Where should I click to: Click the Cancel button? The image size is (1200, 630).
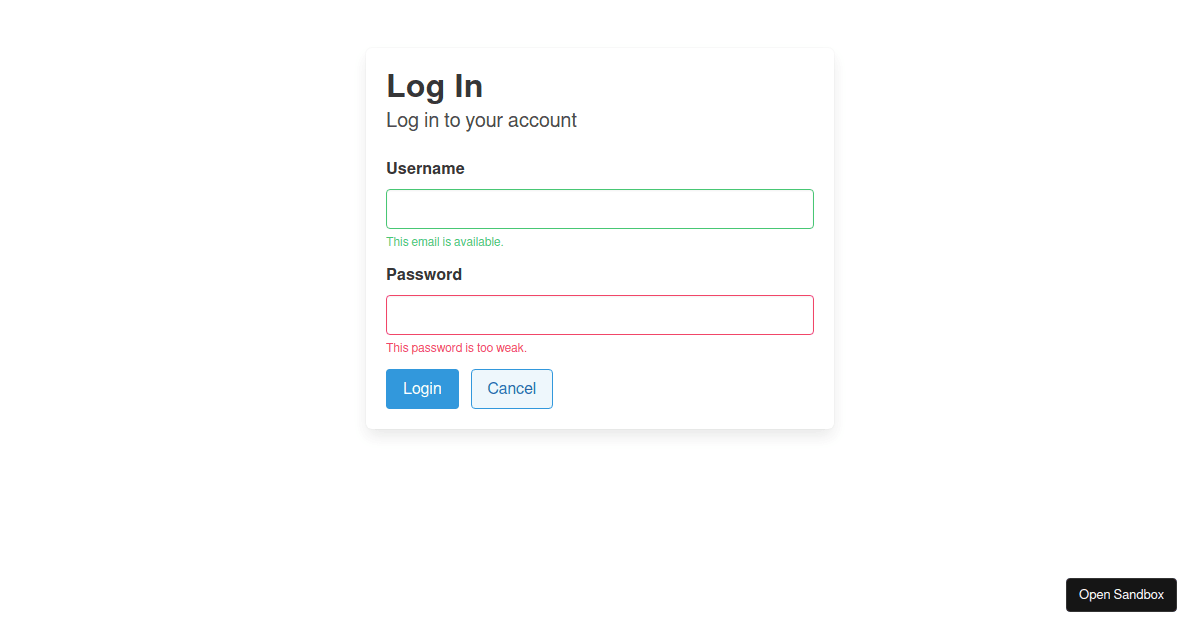tap(512, 389)
